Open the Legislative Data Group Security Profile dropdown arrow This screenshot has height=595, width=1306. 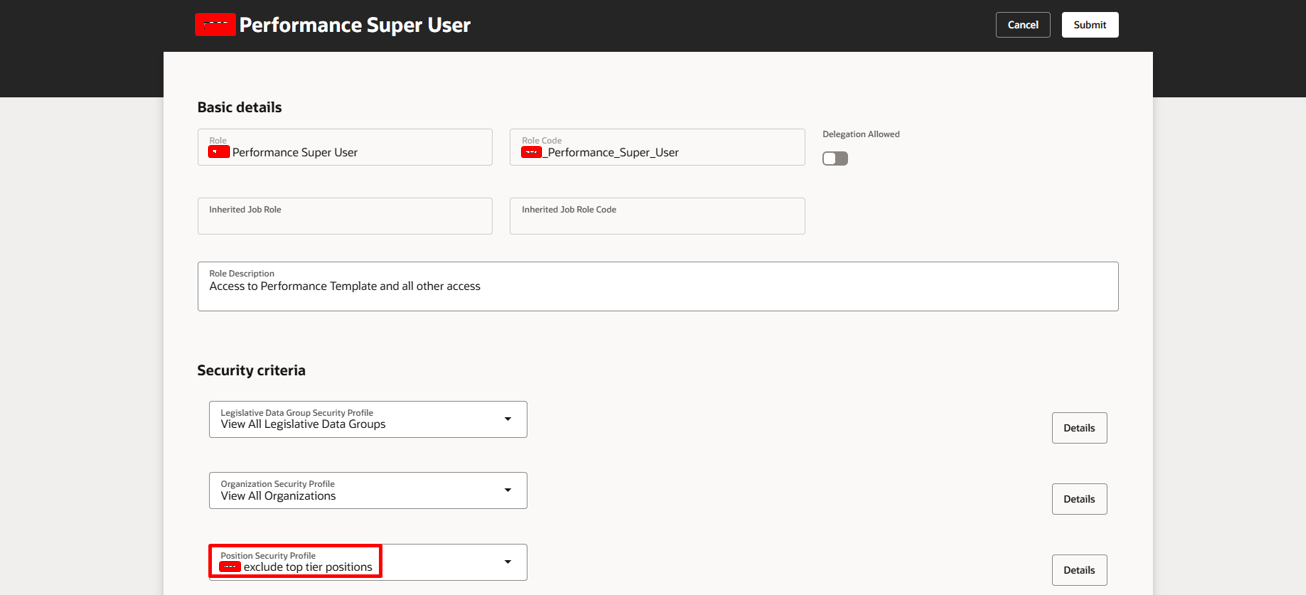coord(508,419)
